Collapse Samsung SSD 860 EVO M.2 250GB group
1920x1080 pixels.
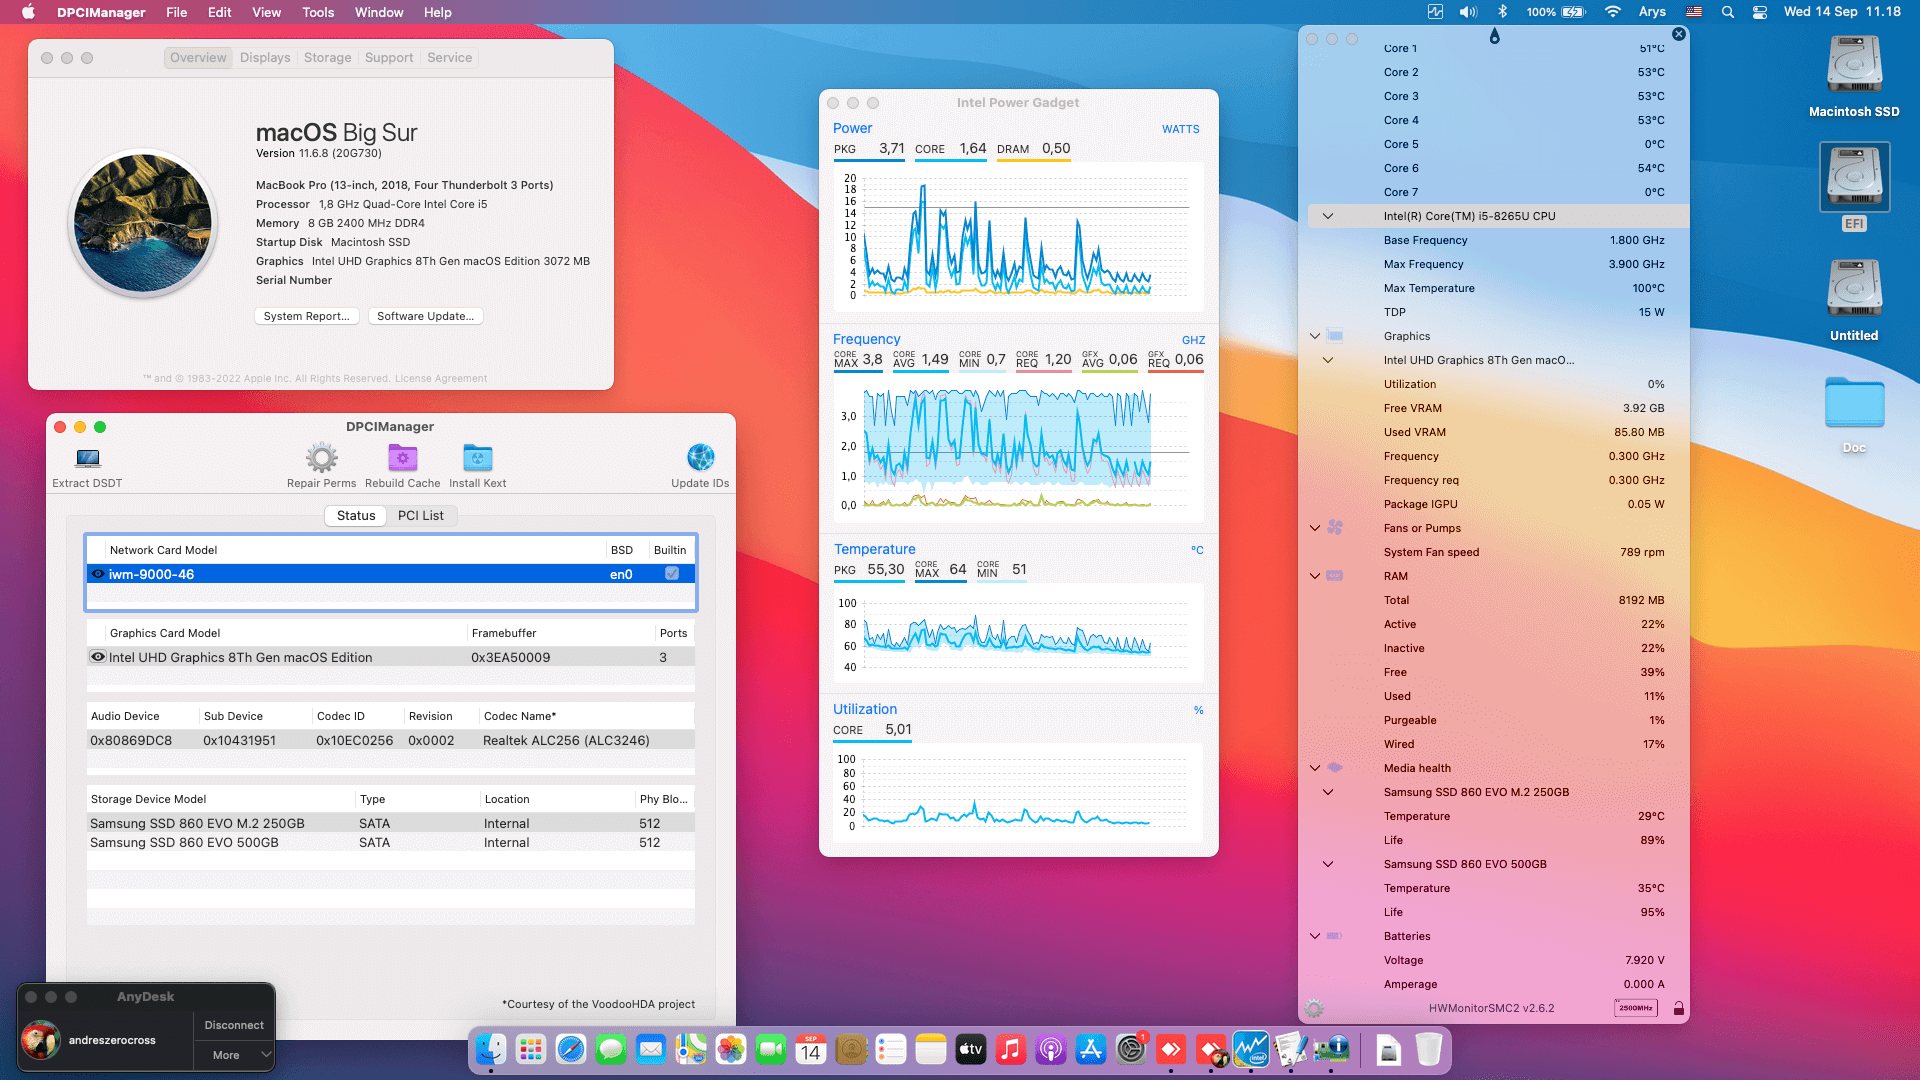pyautogui.click(x=1328, y=792)
